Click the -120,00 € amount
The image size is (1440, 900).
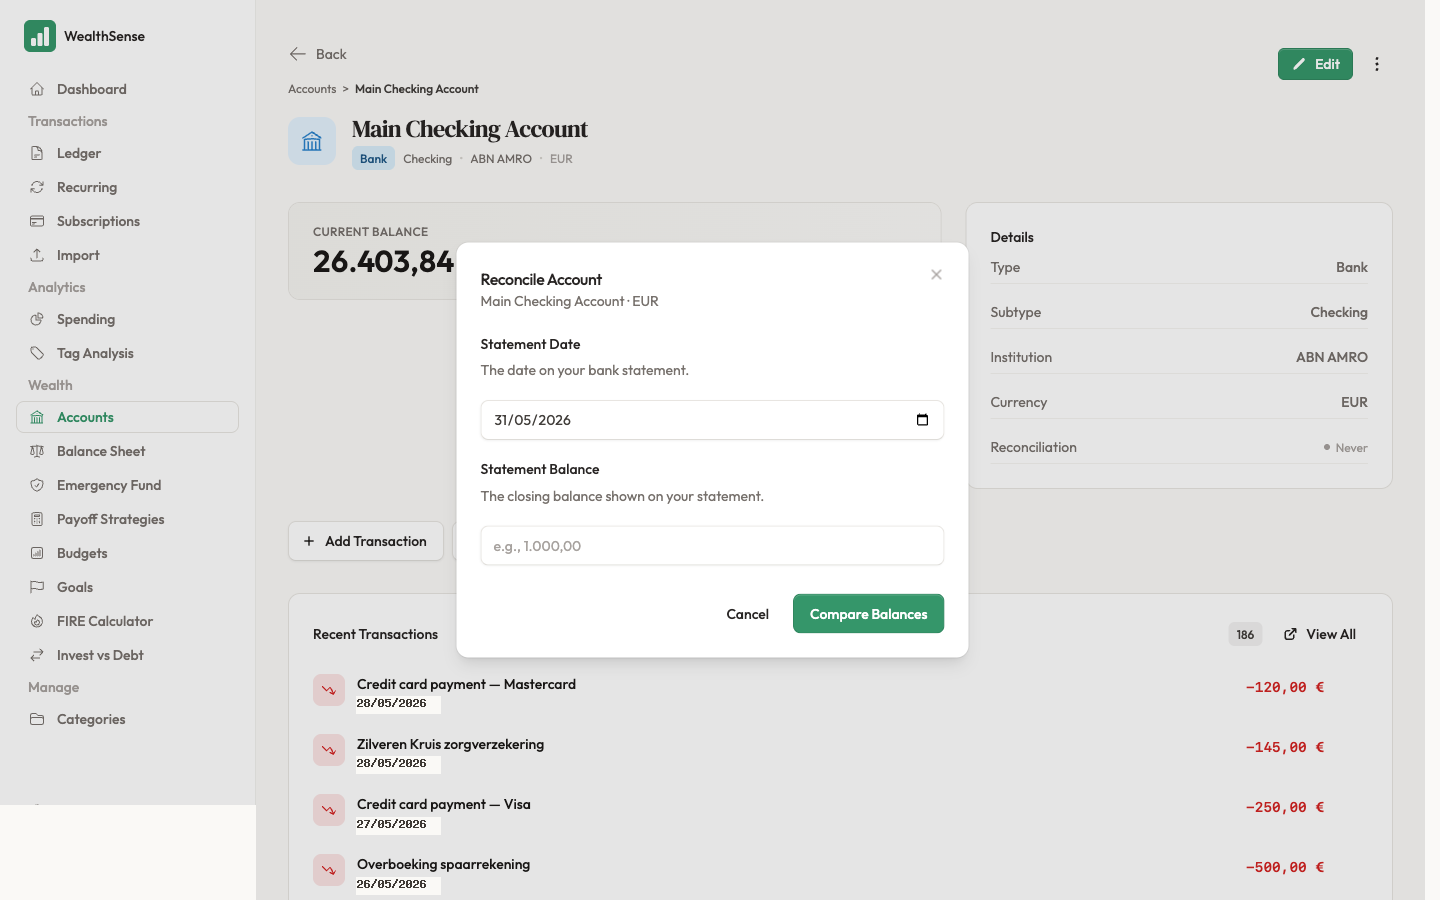(x=1285, y=687)
